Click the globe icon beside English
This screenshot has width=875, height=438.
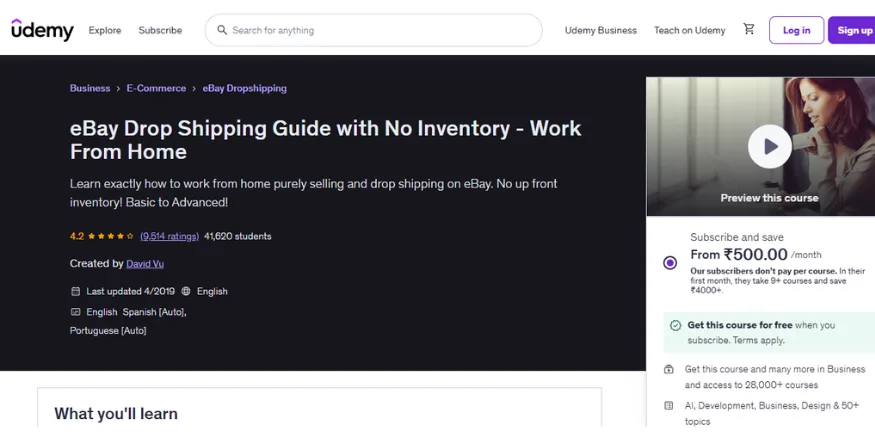[x=186, y=291]
